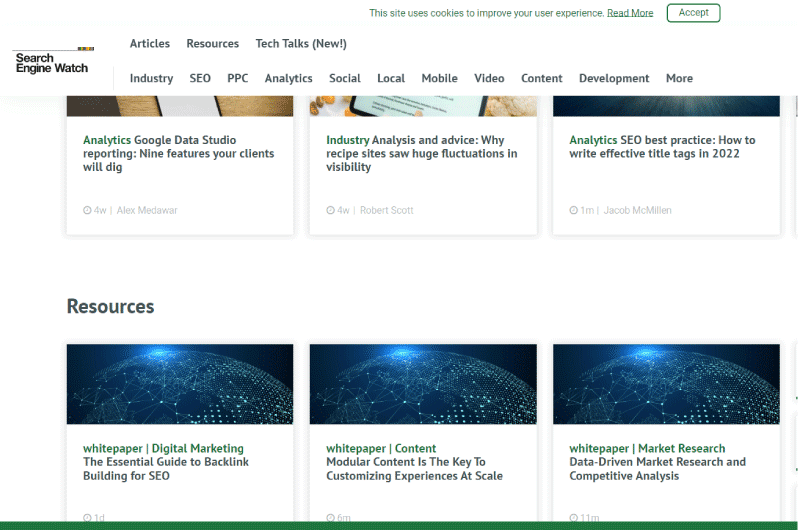The height and width of the screenshot is (530, 800).
Task: Open the Resources menu item
Action: point(212,44)
